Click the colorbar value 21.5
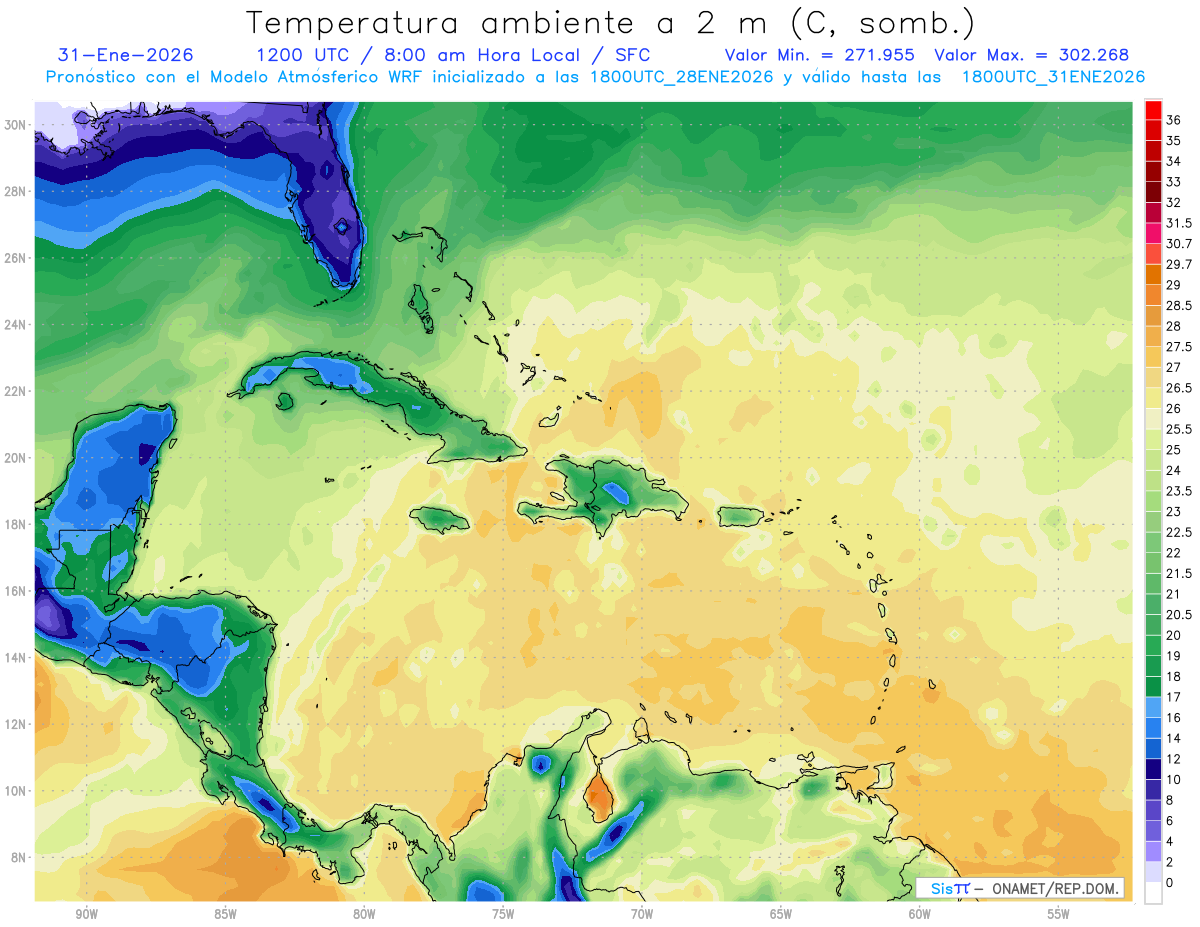Screen dimensions: 1200x927 coord(1179,573)
